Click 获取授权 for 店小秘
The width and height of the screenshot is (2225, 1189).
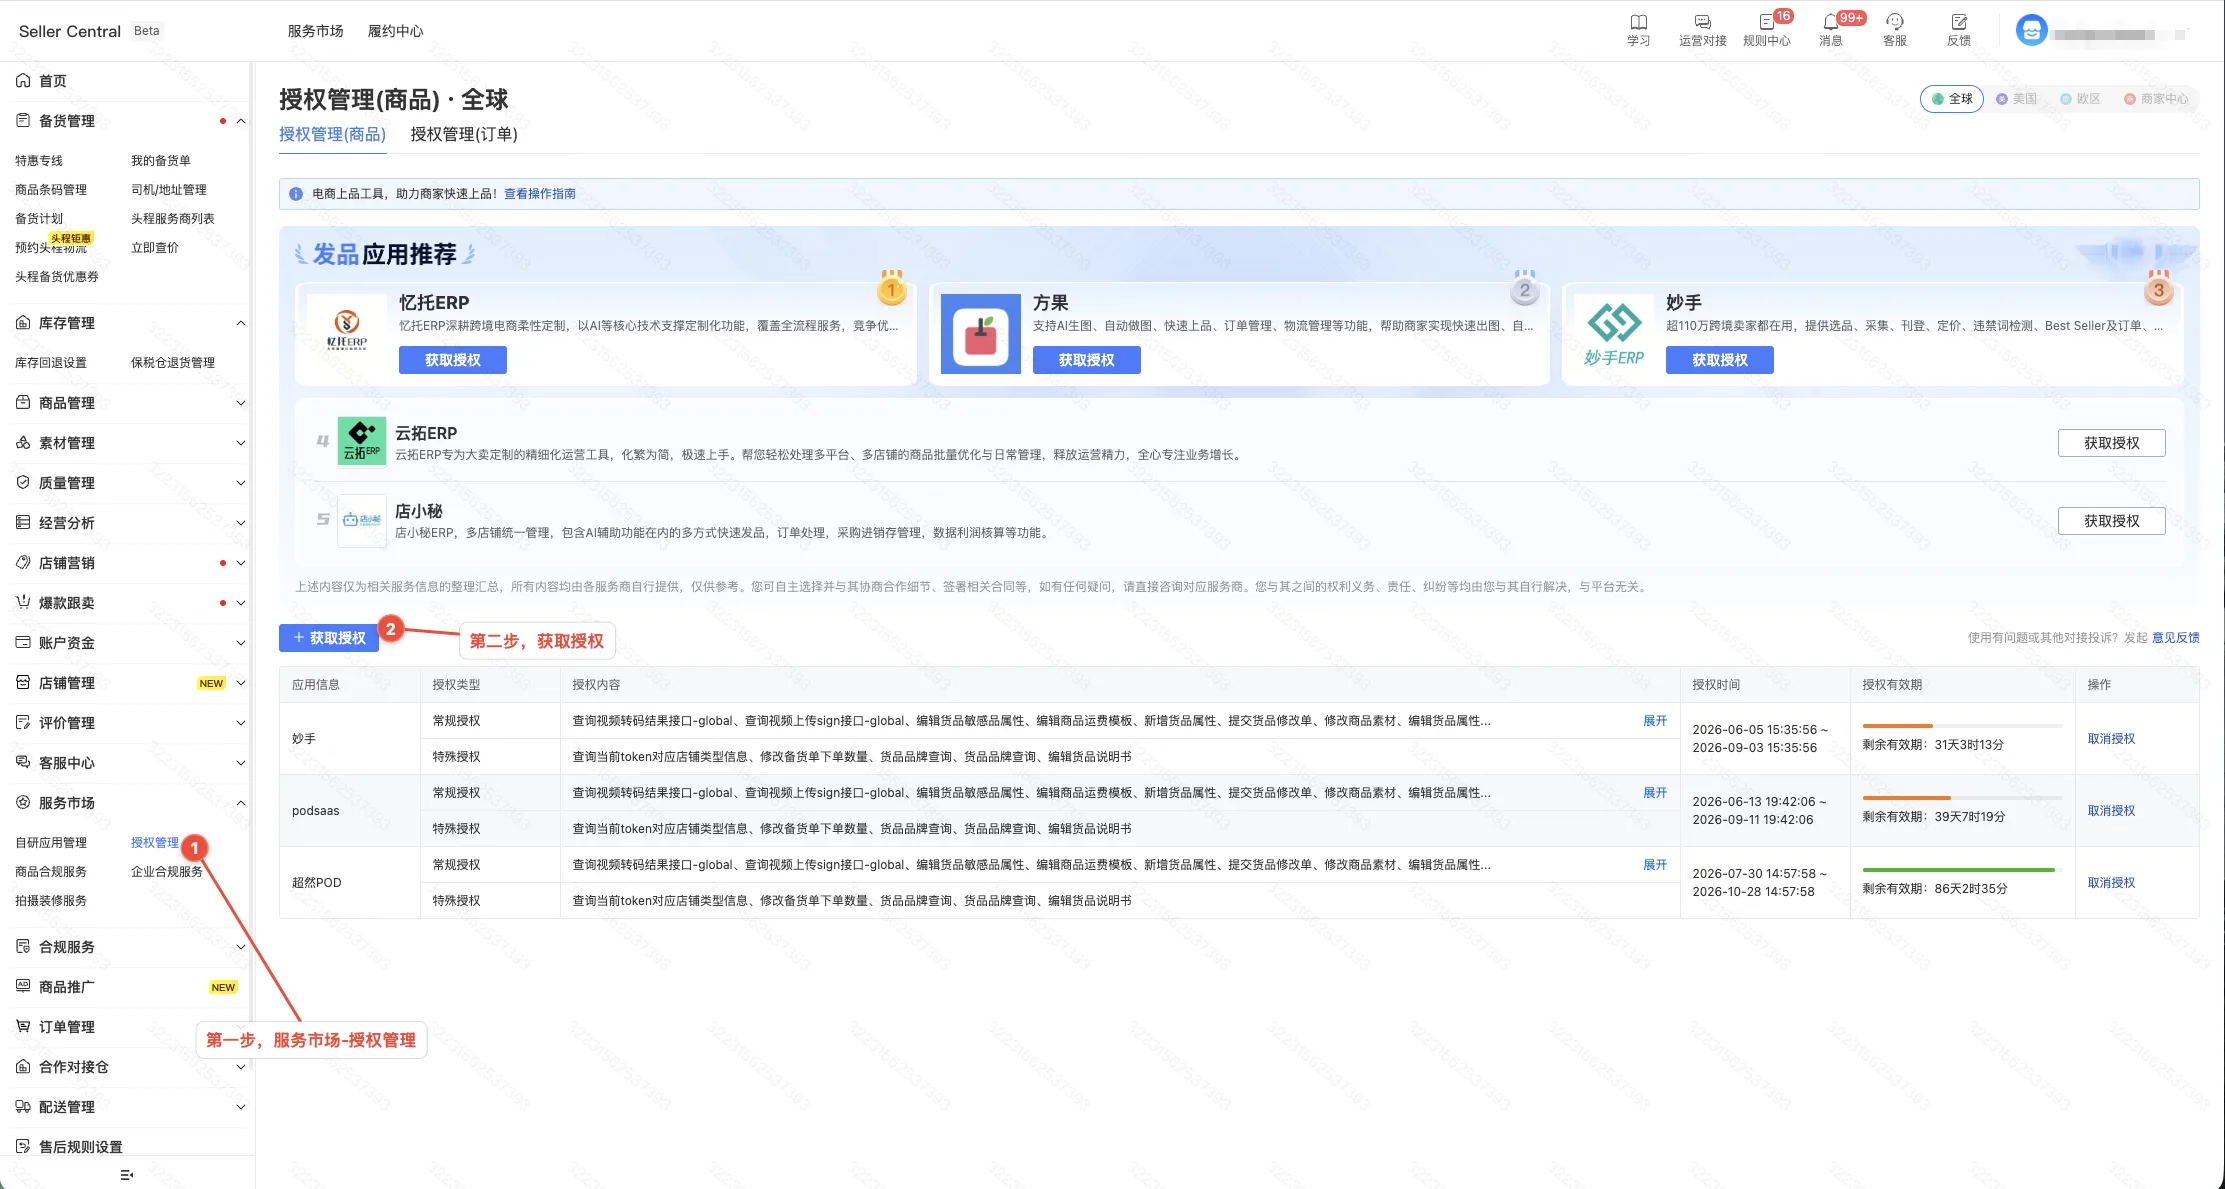tap(2112, 521)
